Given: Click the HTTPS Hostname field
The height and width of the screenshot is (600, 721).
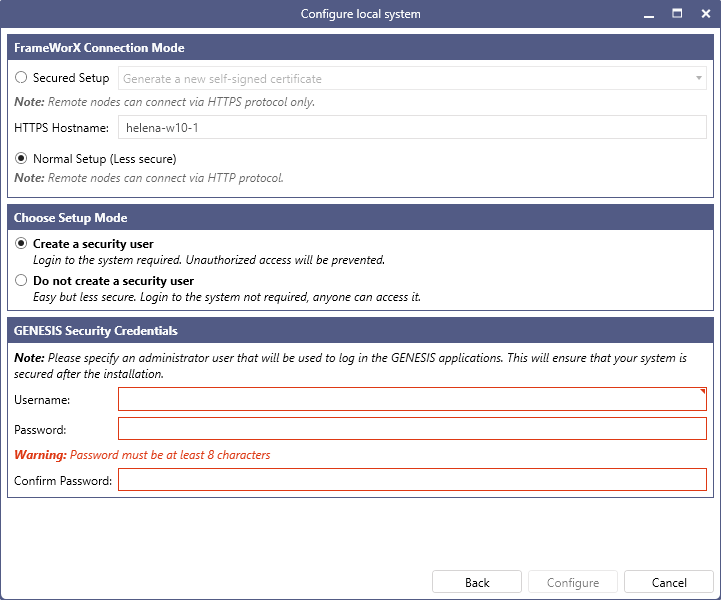Looking at the screenshot, I should click(412, 127).
